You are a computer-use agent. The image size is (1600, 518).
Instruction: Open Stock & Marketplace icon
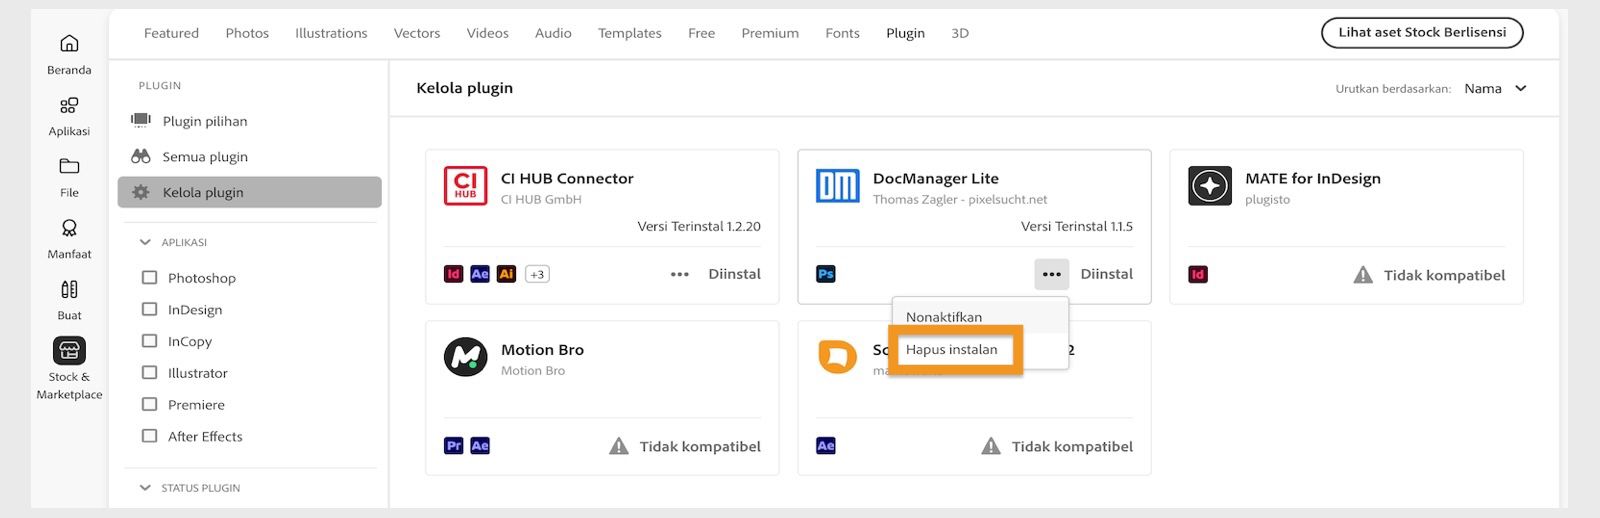(69, 350)
